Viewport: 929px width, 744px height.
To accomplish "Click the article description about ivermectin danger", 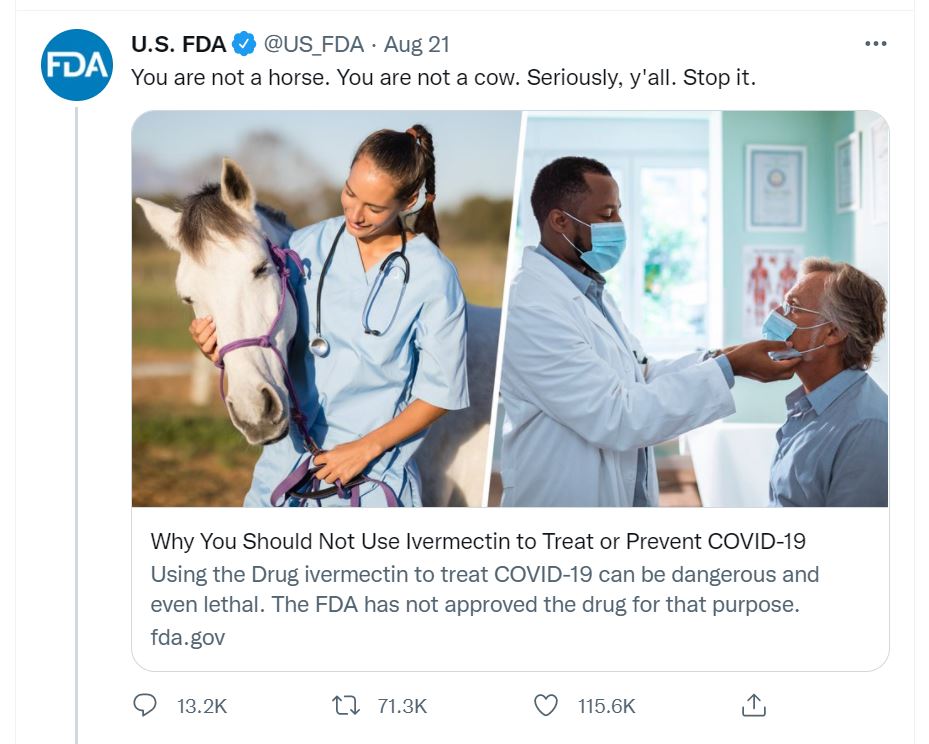I will 485,589.
